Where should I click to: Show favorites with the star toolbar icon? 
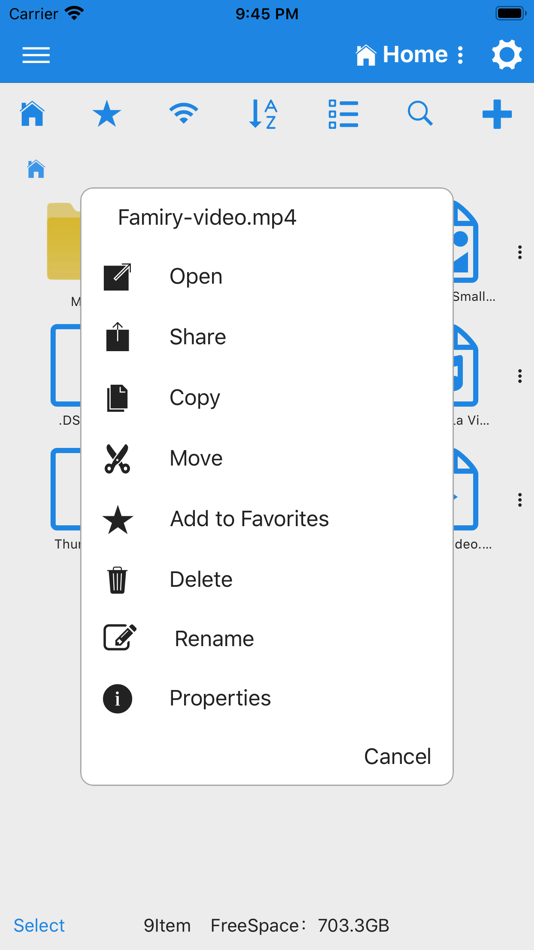107,114
